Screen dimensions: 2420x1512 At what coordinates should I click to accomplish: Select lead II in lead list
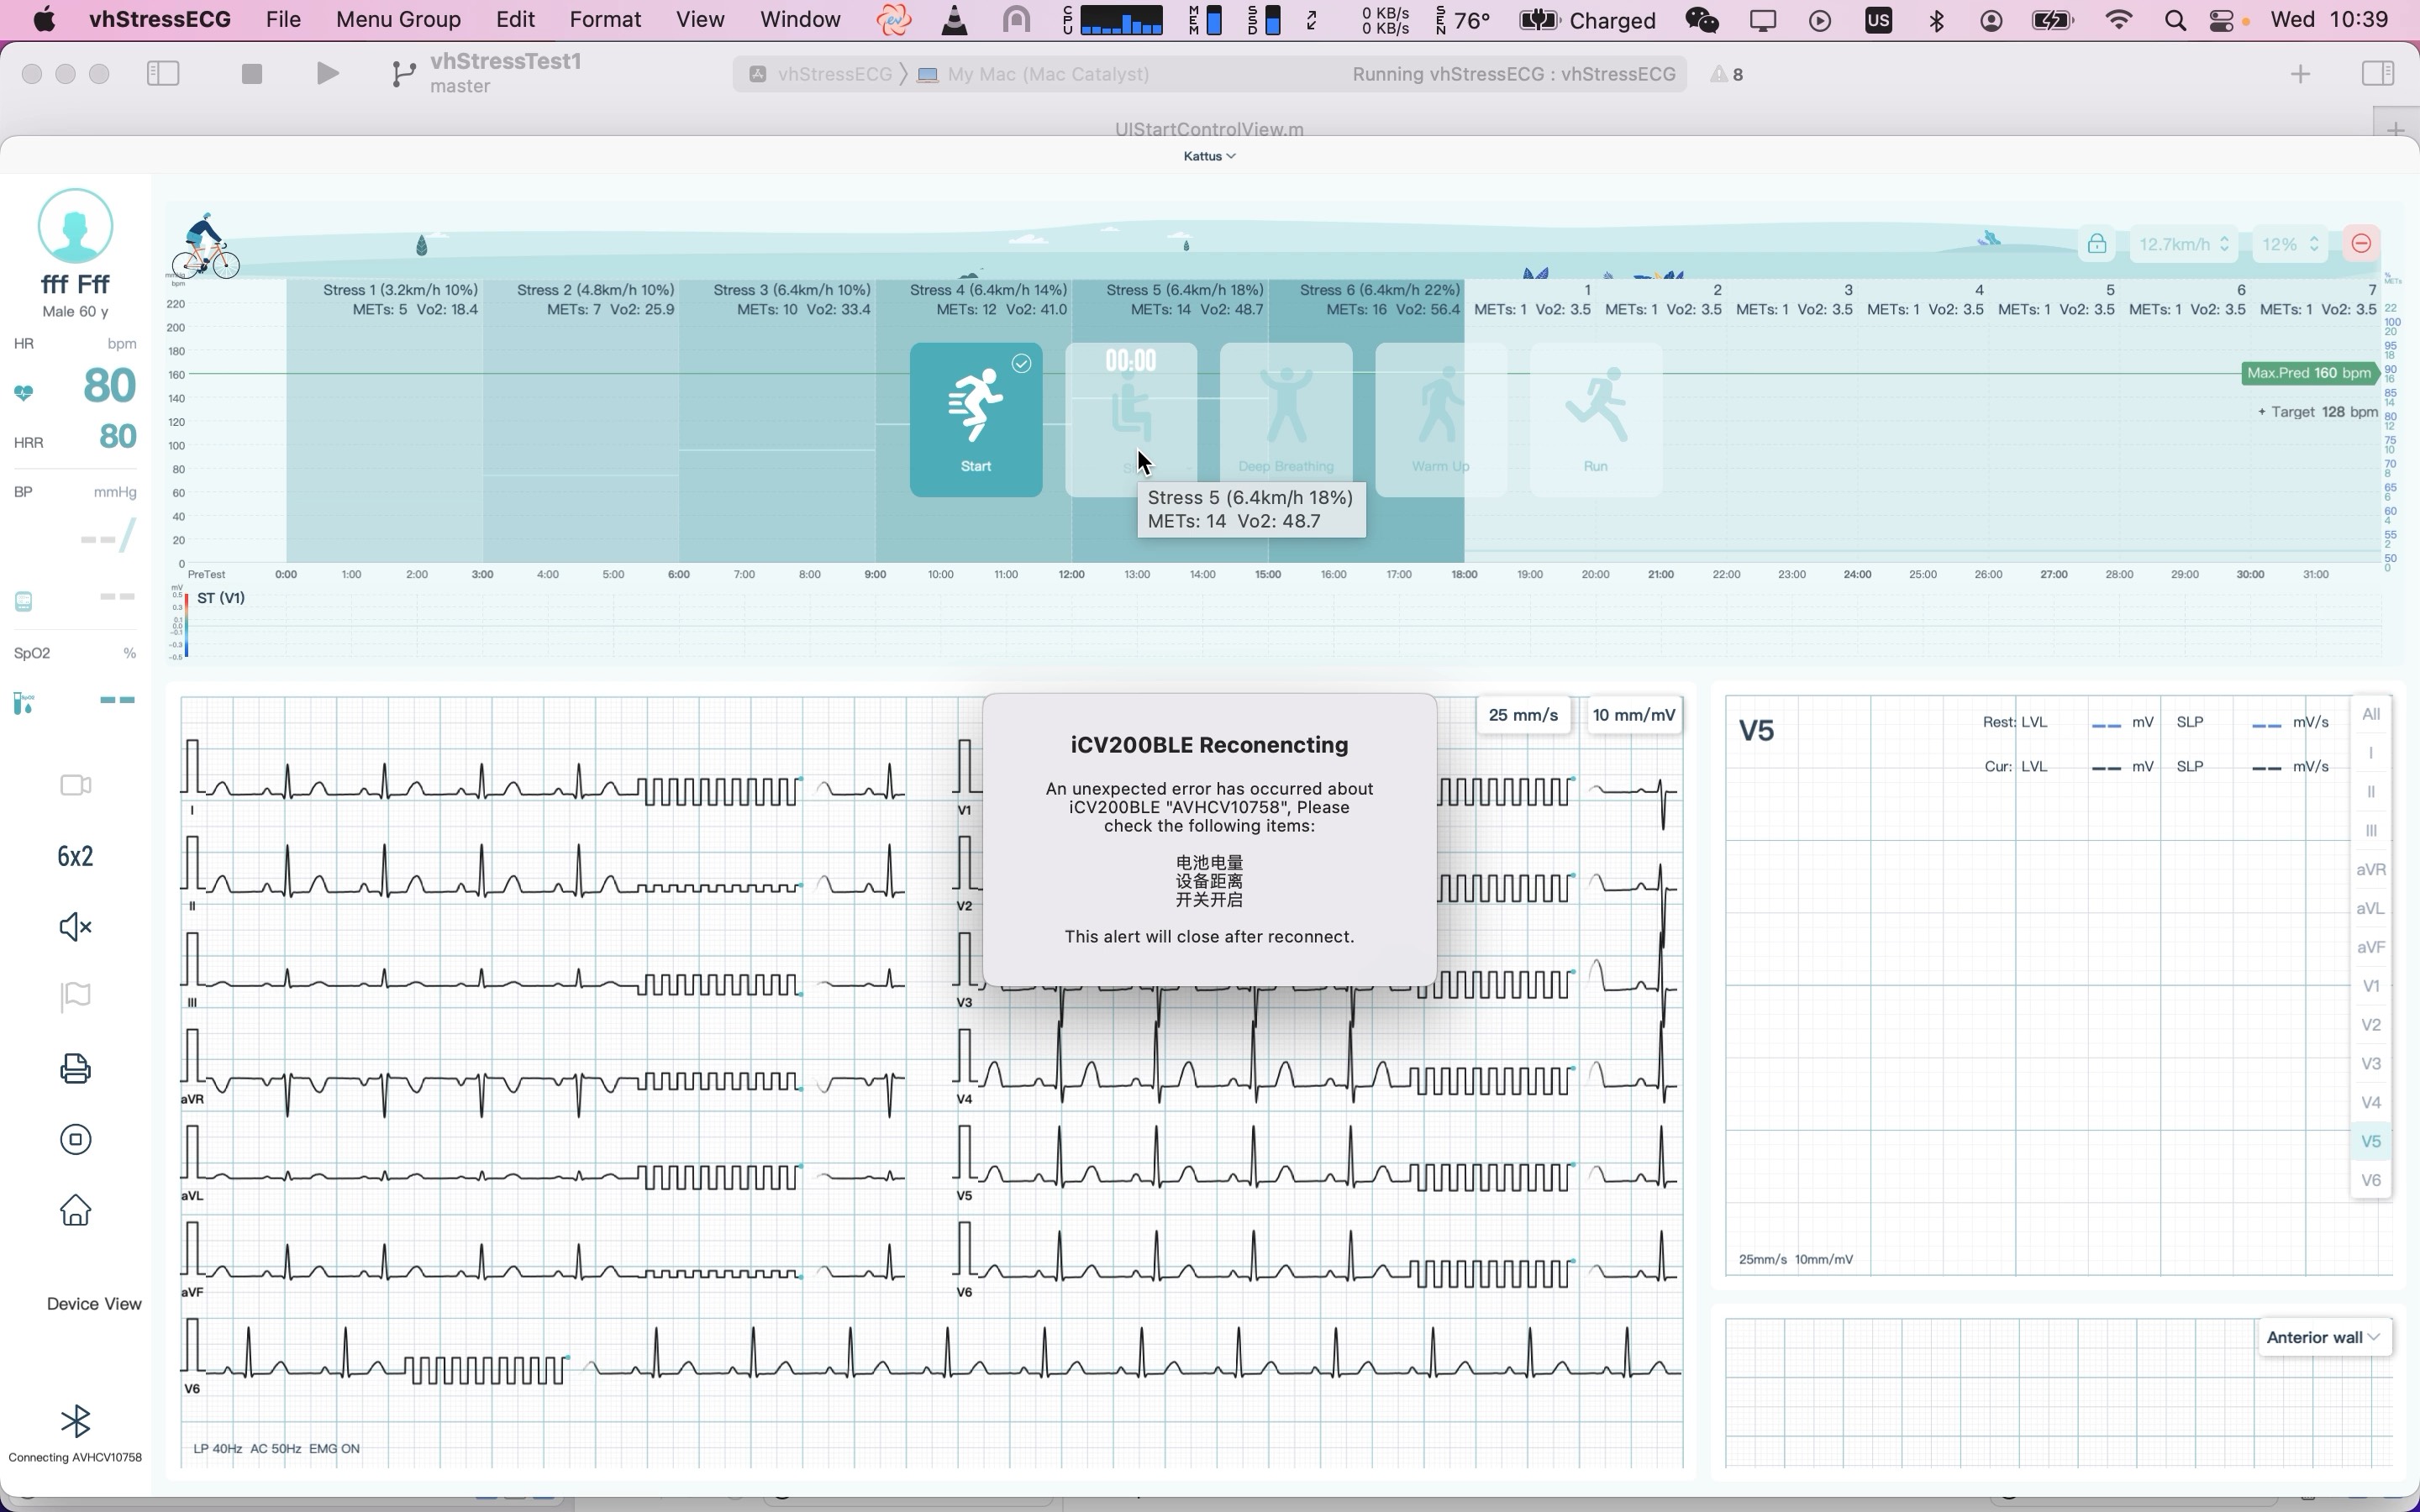(2371, 792)
